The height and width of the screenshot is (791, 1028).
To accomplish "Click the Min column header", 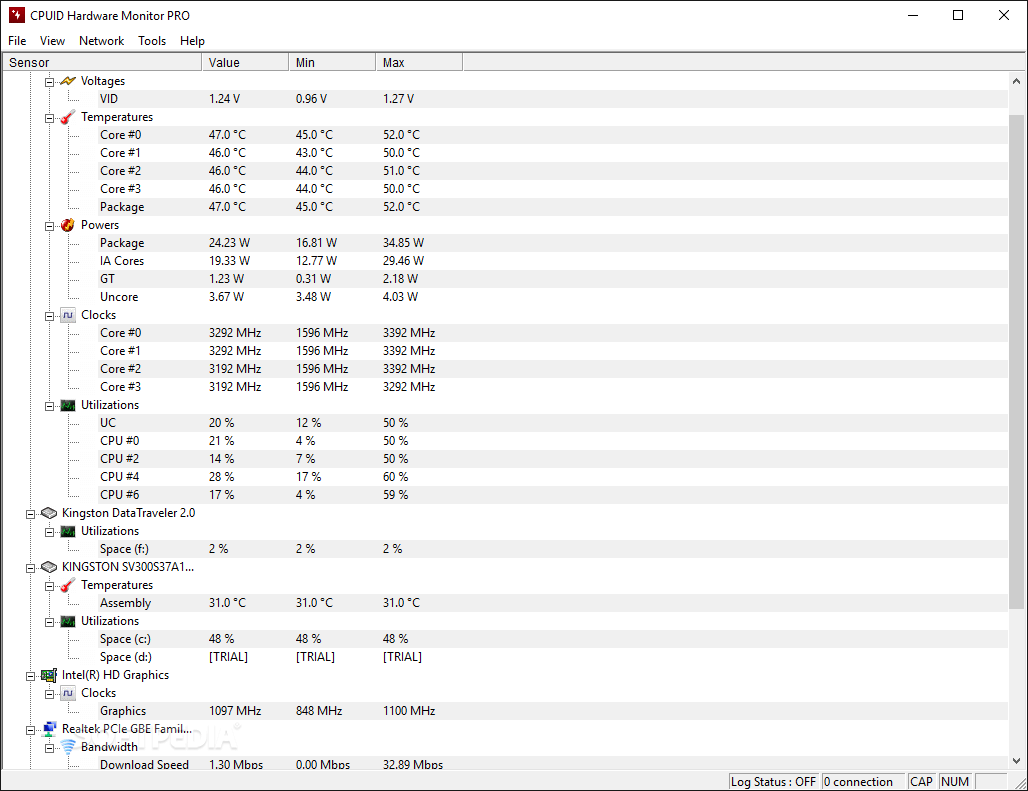I will tap(332, 62).
